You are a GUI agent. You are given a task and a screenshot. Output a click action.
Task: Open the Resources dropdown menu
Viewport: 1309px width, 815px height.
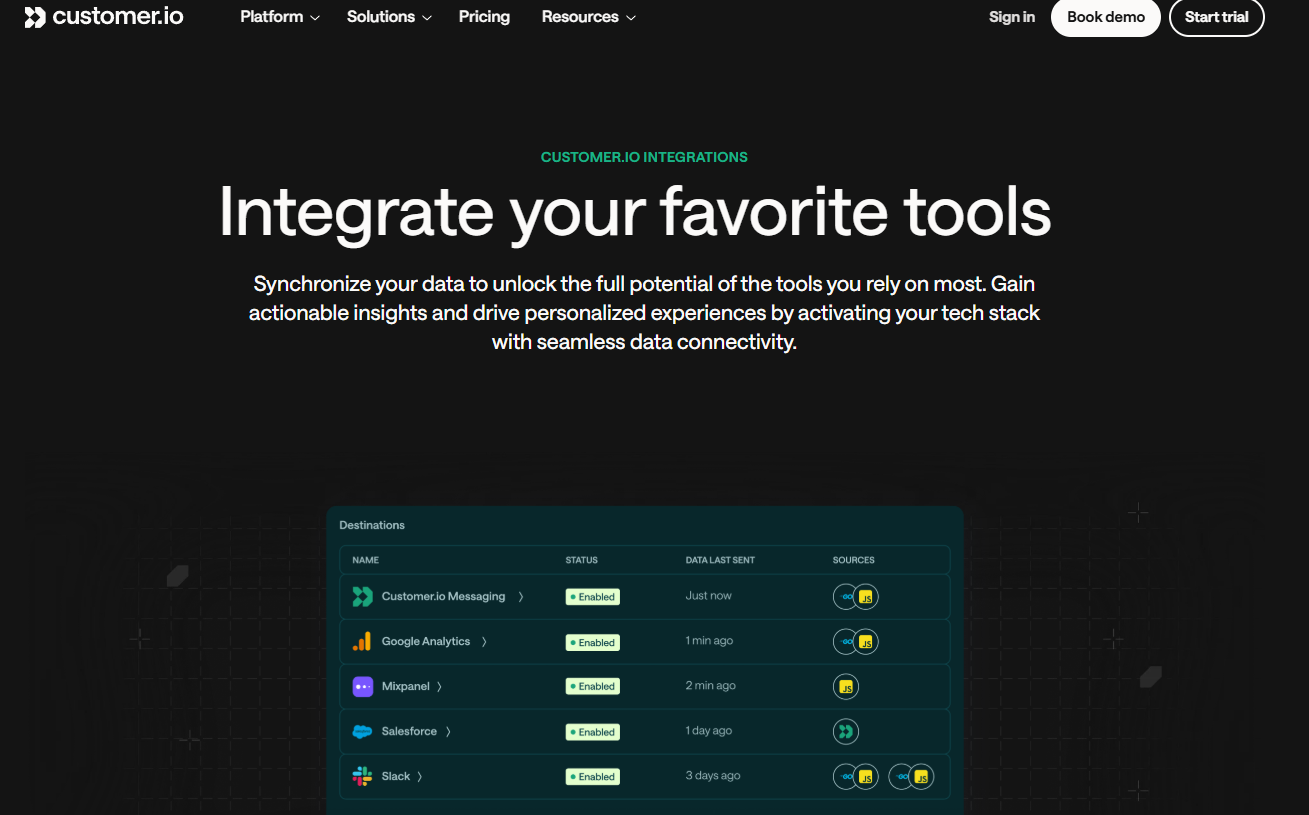point(589,17)
